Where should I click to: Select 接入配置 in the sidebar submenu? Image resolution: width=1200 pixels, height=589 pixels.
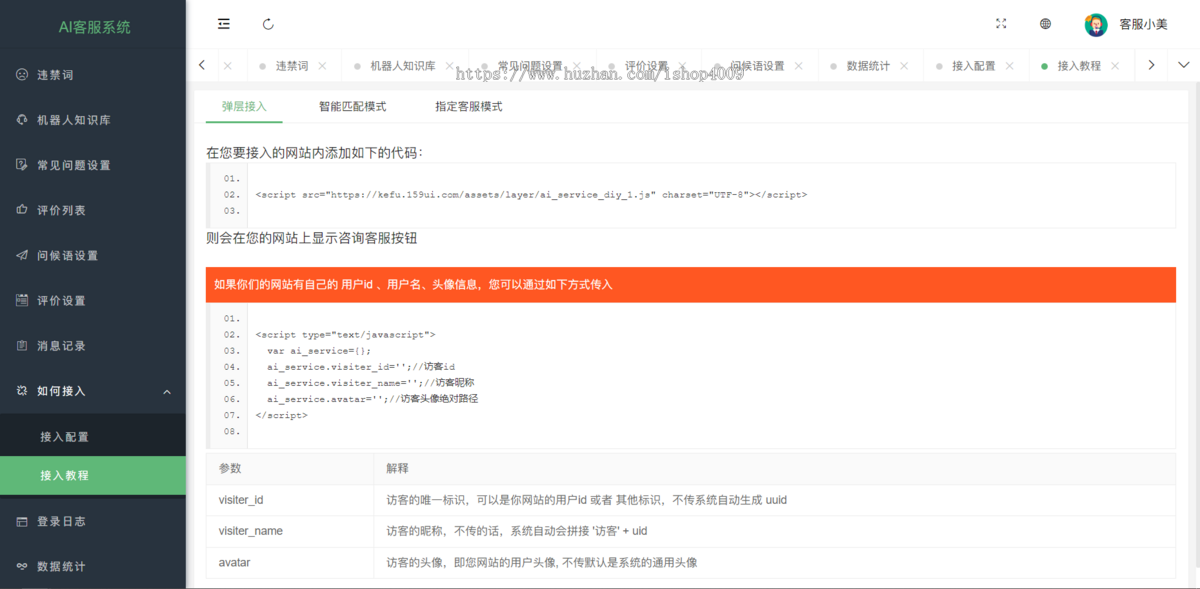pos(93,437)
